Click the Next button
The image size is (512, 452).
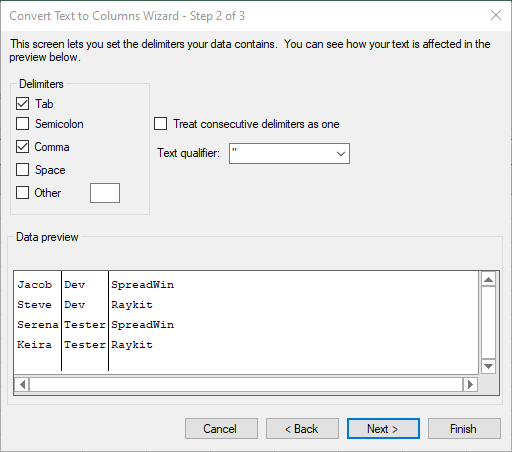tap(383, 429)
